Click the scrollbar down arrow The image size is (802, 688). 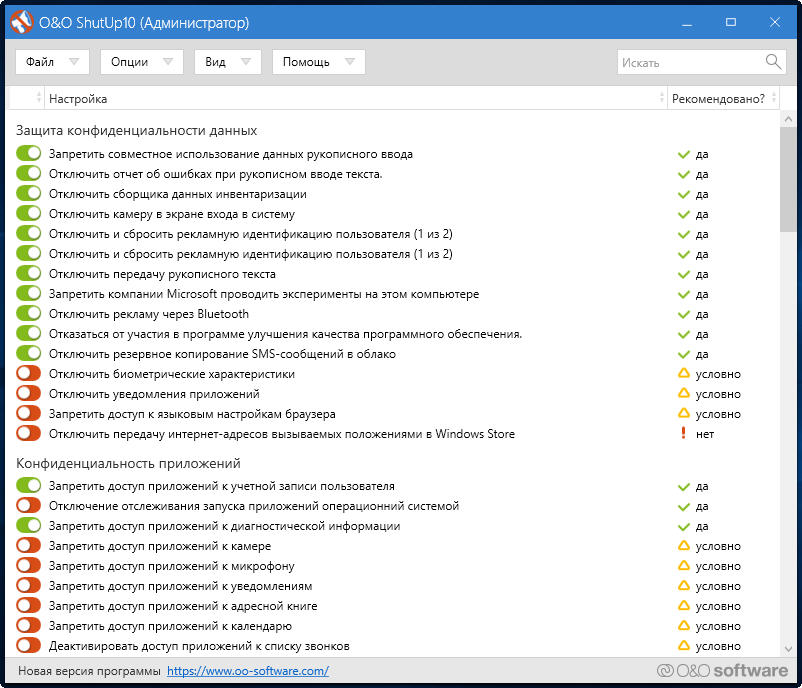click(788, 649)
